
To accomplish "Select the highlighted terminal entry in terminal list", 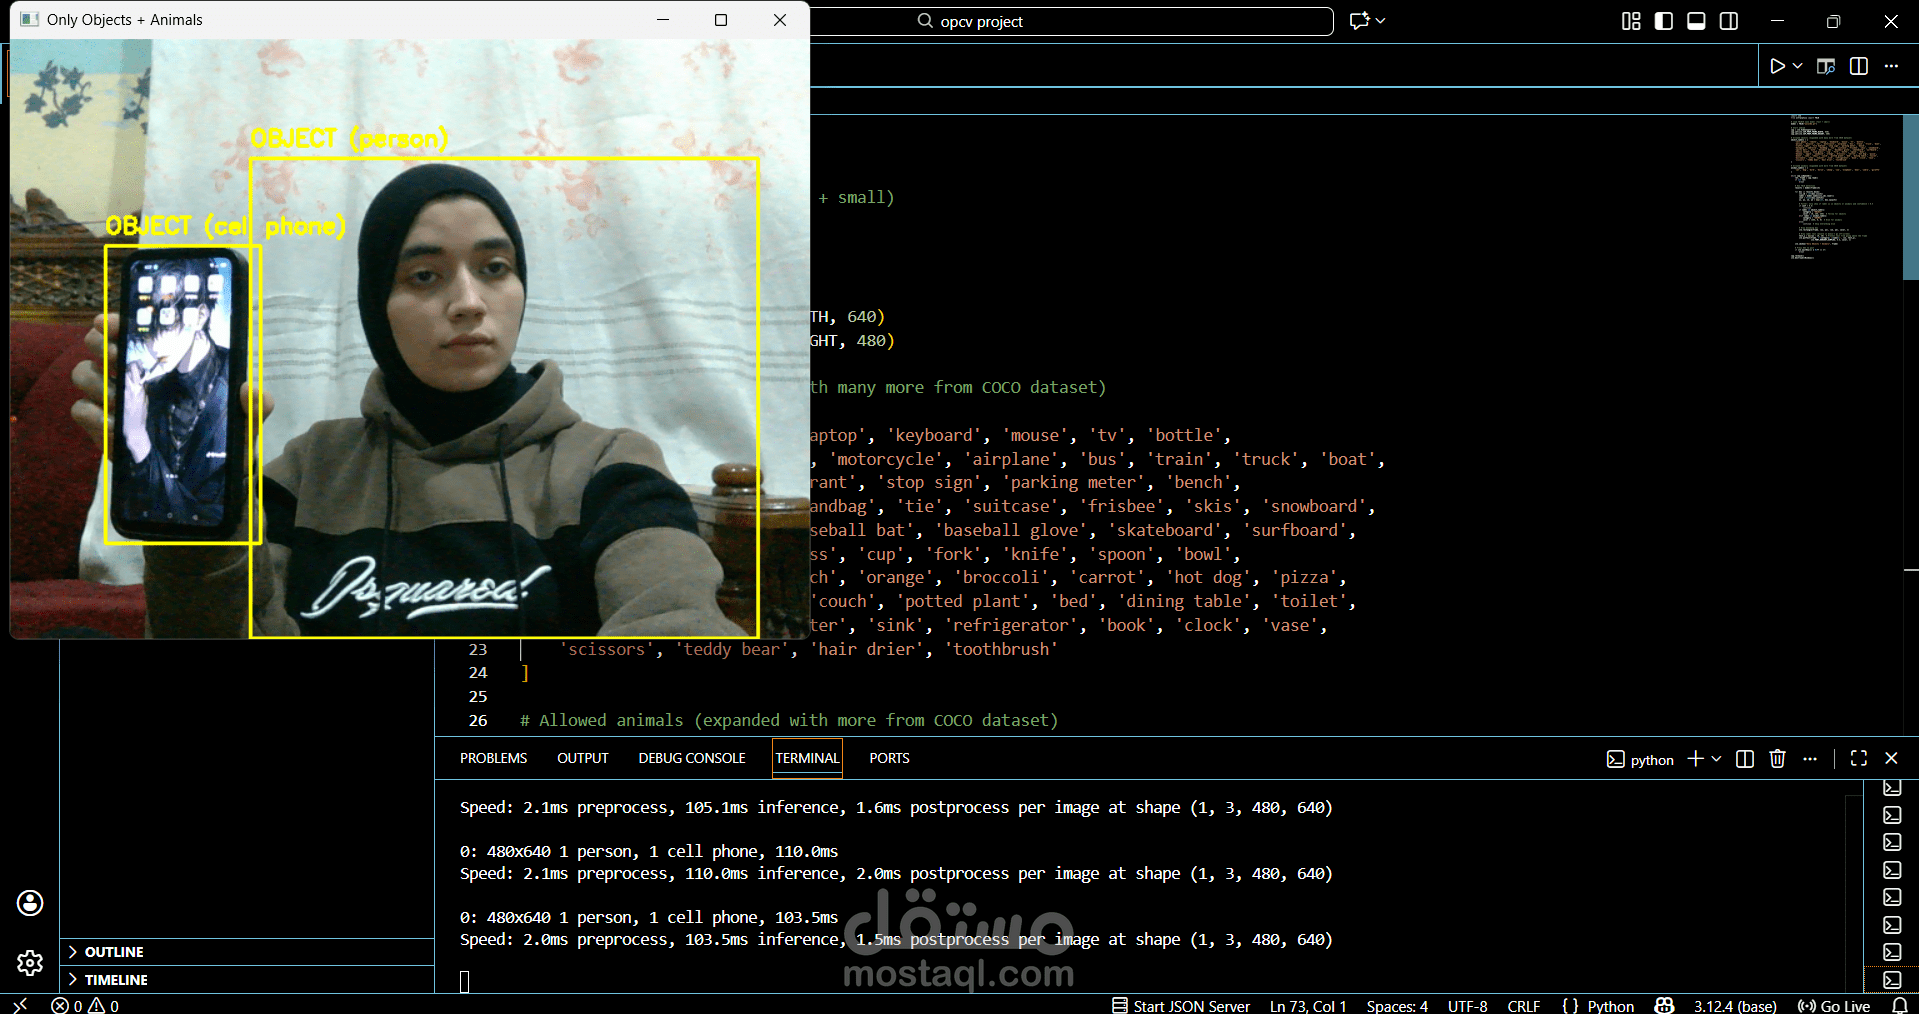I will tap(1892, 980).
